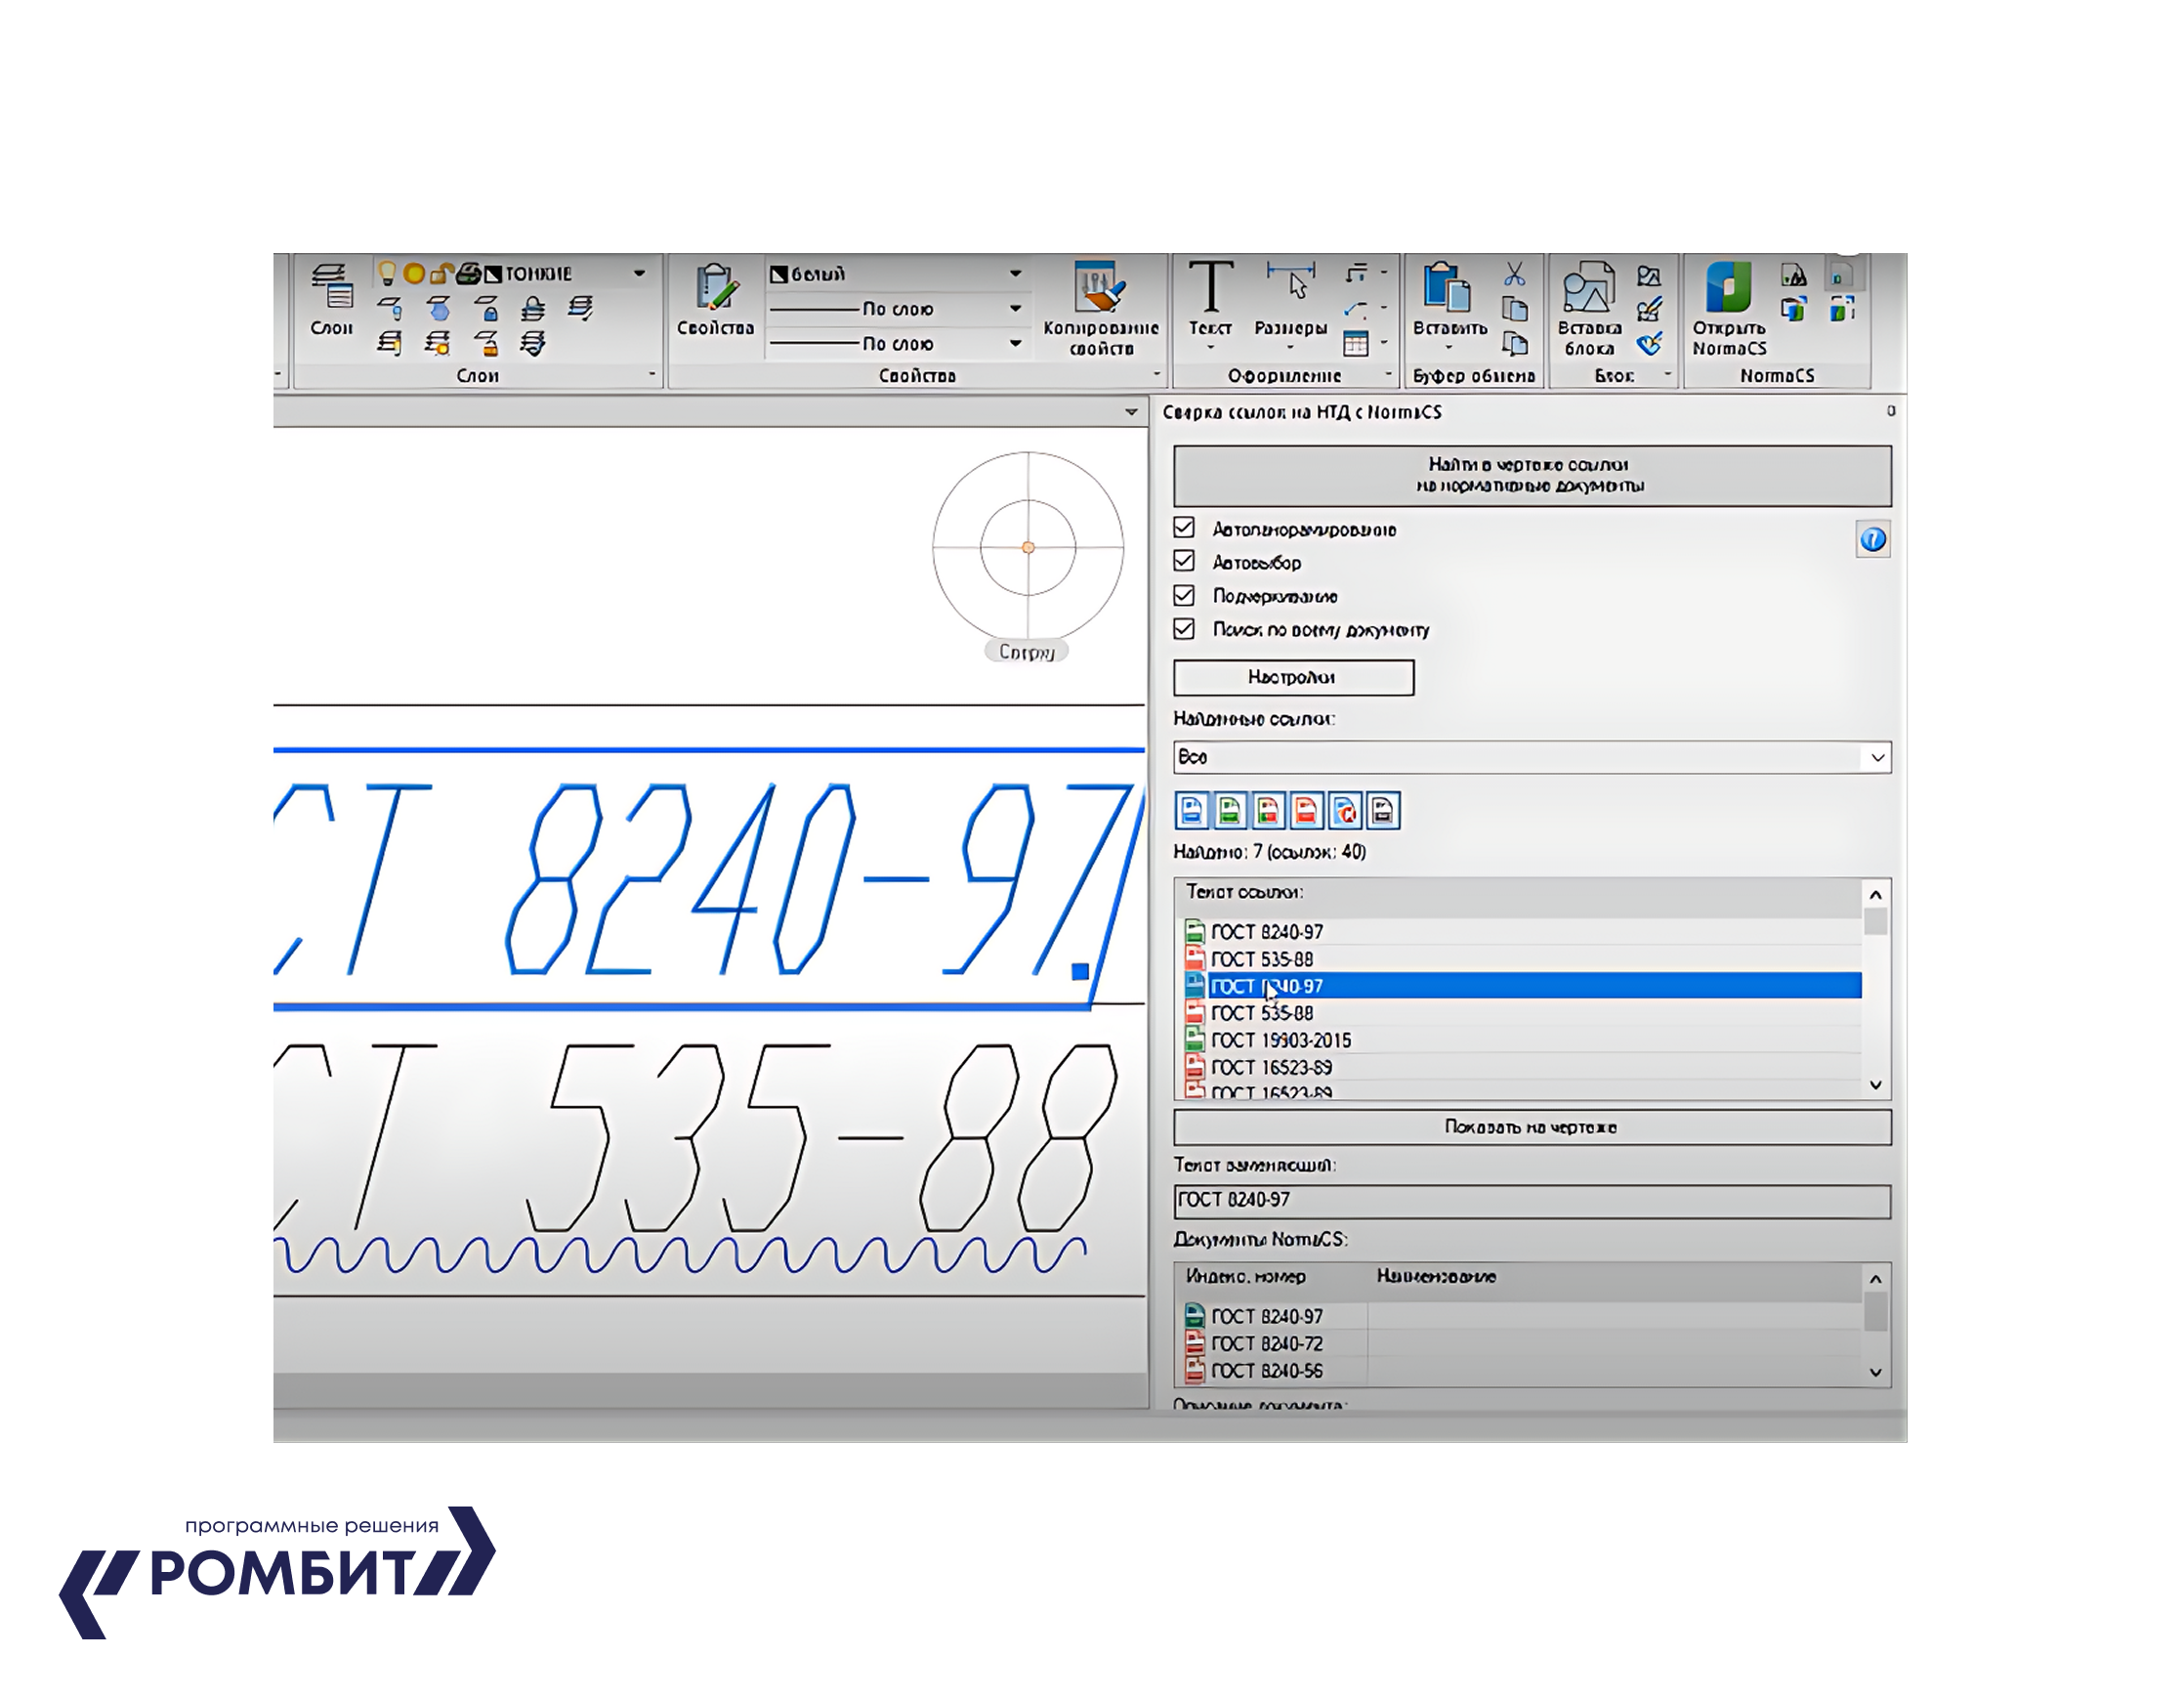Open Свойства properties panel icon
Screen dimensions: 2184x1698
tap(715, 287)
